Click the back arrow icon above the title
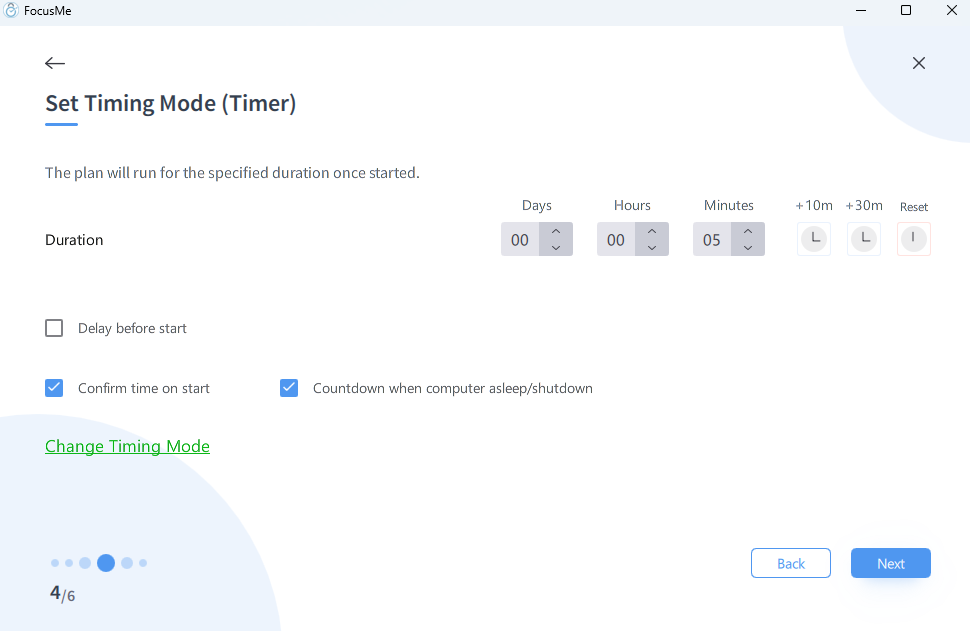The image size is (970, 631). point(55,63)
